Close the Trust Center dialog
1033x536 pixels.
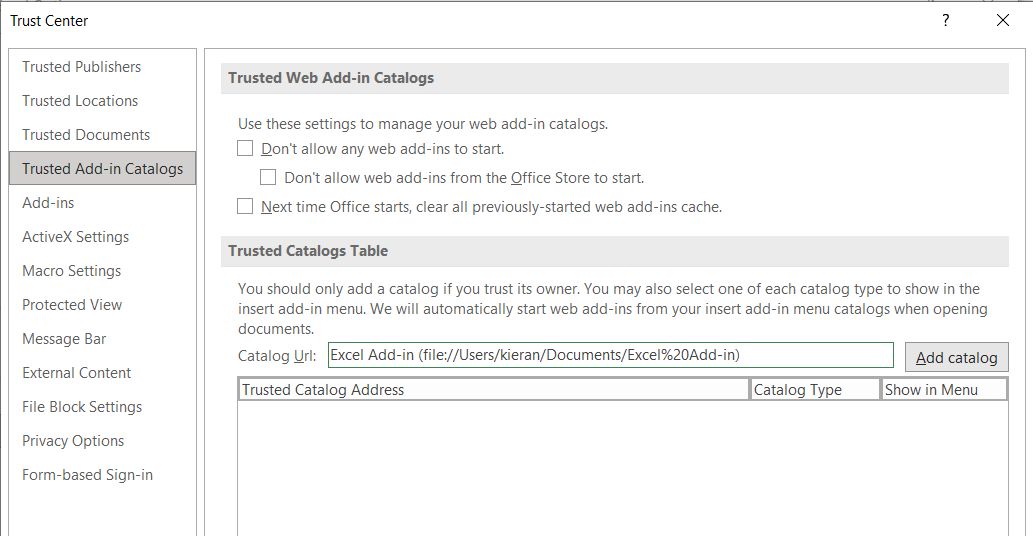1003,20
